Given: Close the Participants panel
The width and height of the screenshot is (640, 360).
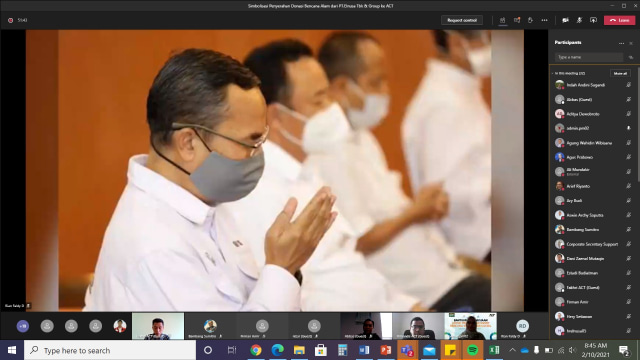Looking at the screenshot, I should point(631,43).
